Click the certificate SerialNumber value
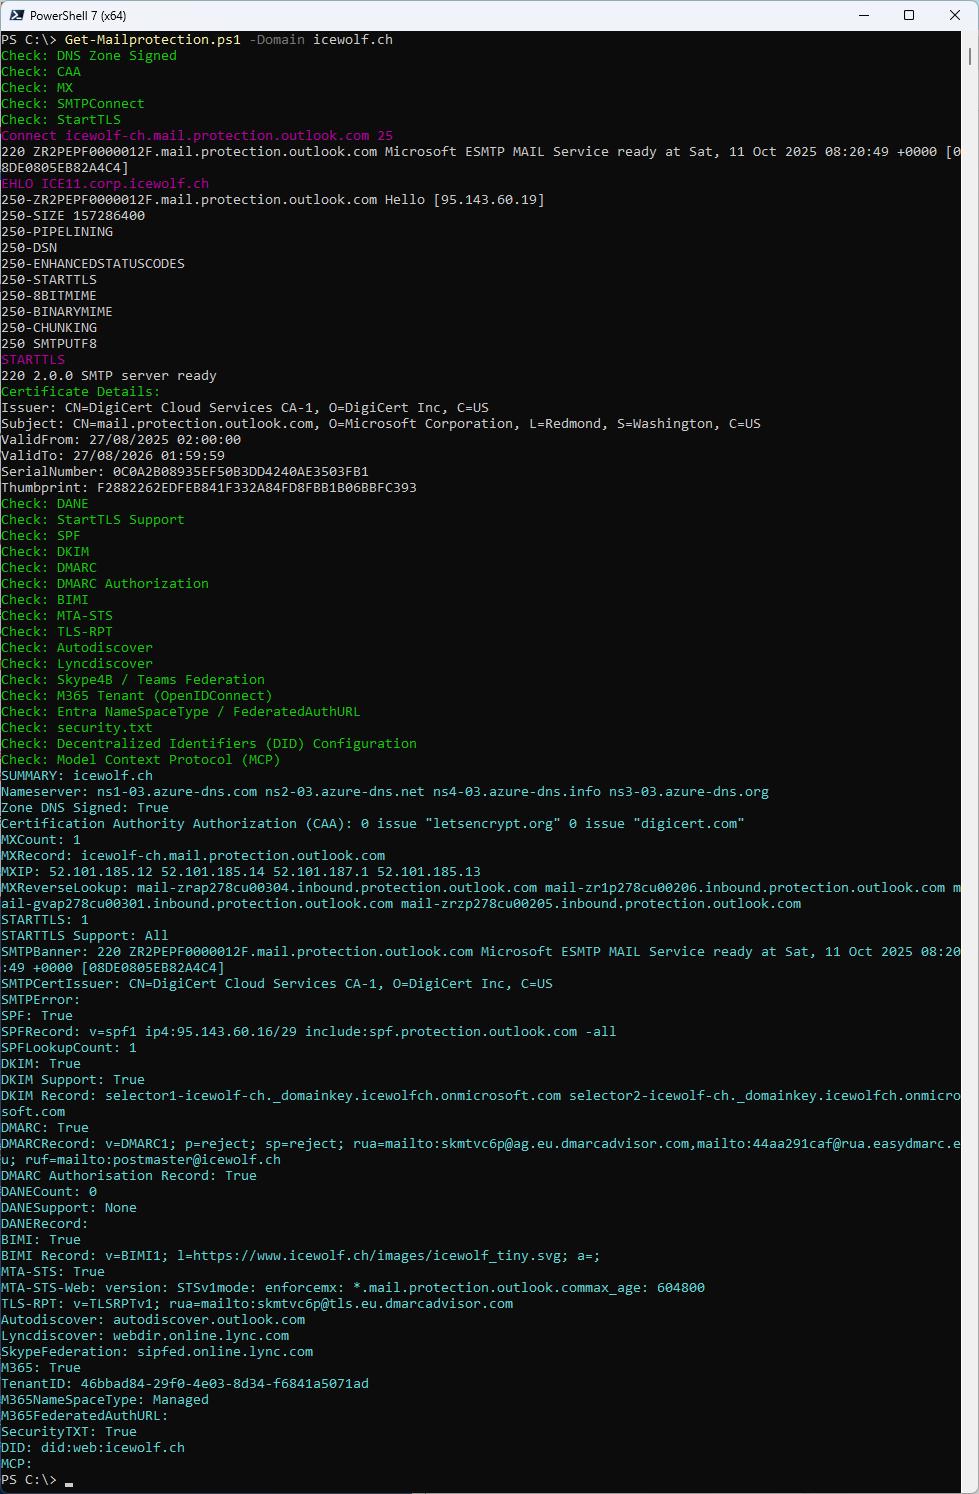 pos(240,472)
